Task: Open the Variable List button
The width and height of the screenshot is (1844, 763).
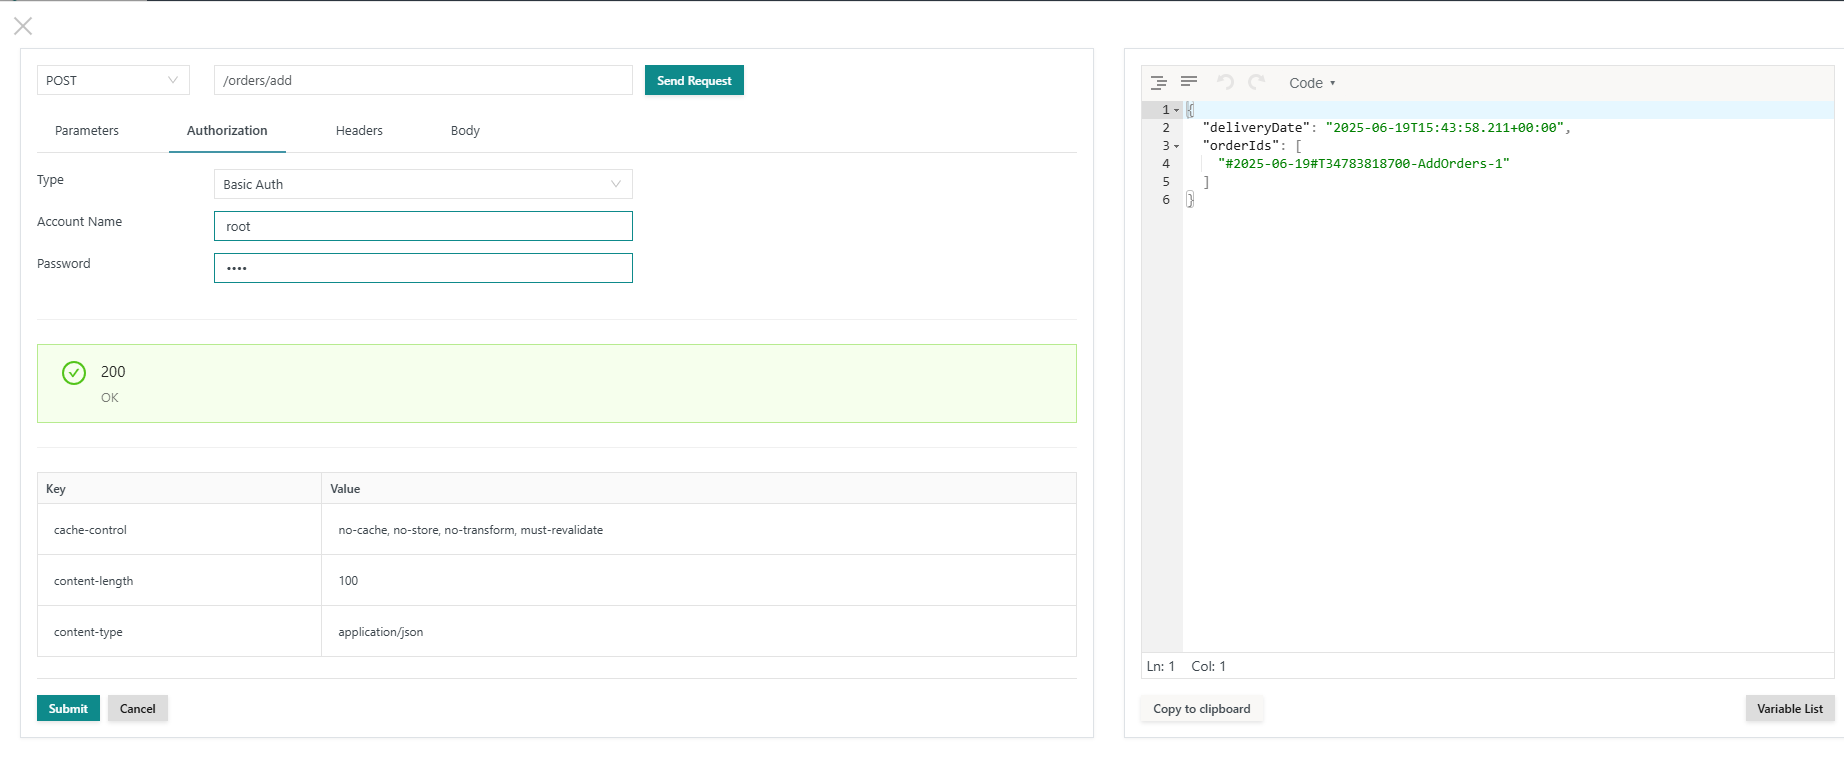Action: point(1790,708)
